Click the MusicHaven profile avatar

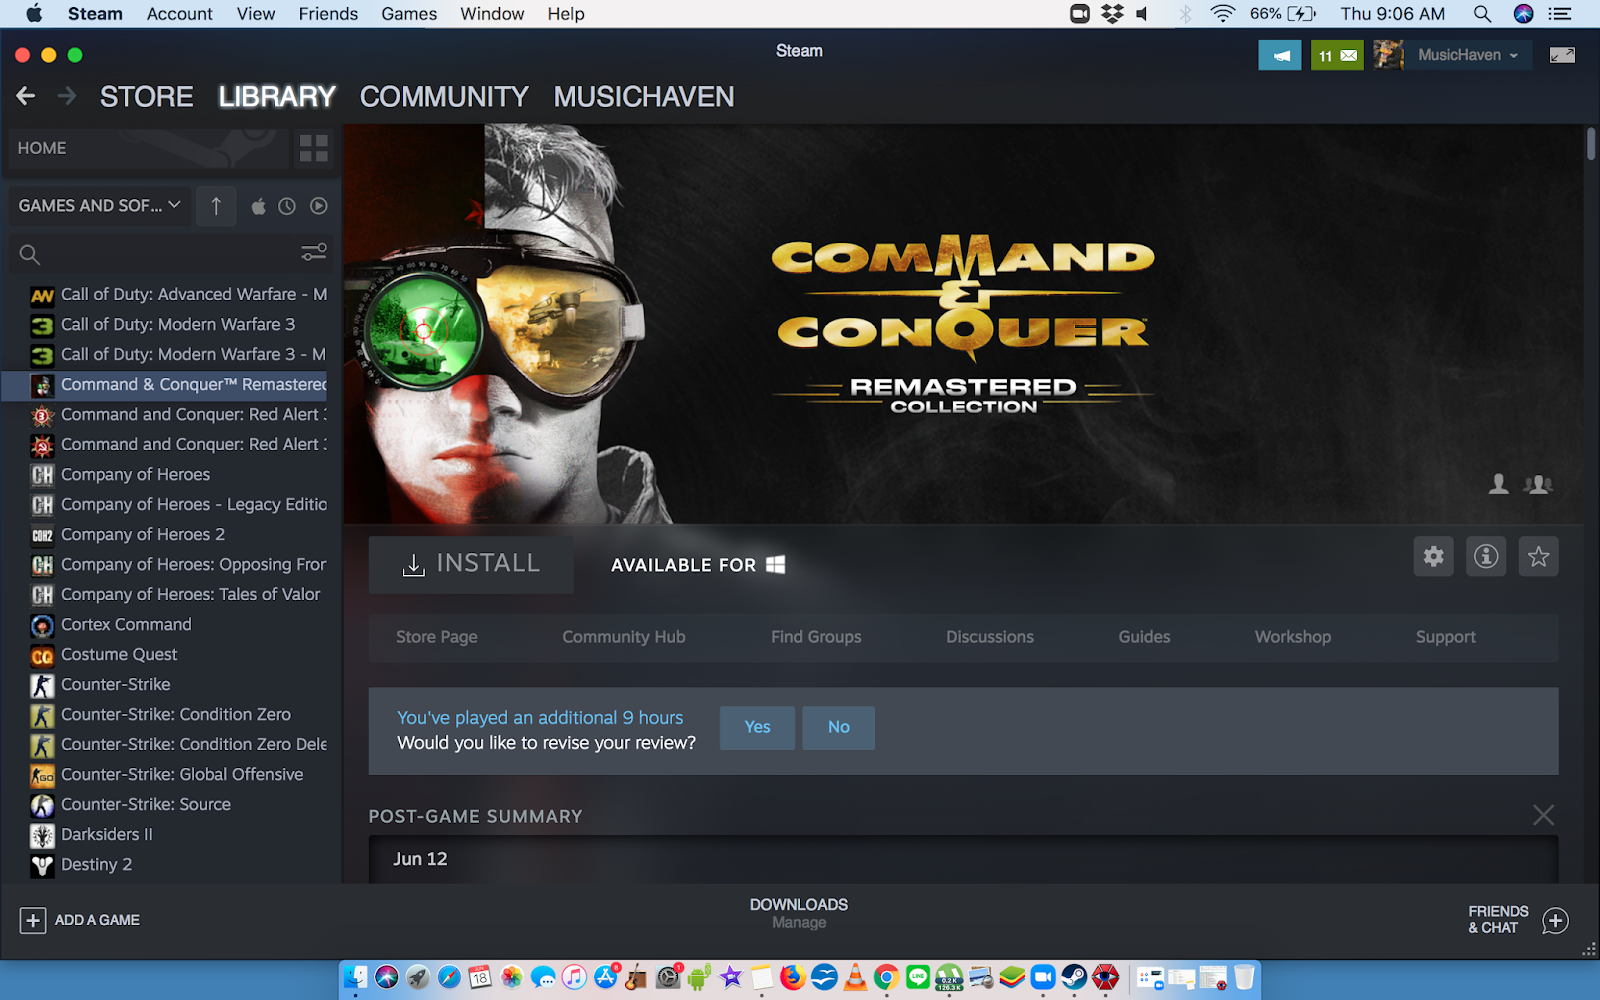click(1388, 55)
